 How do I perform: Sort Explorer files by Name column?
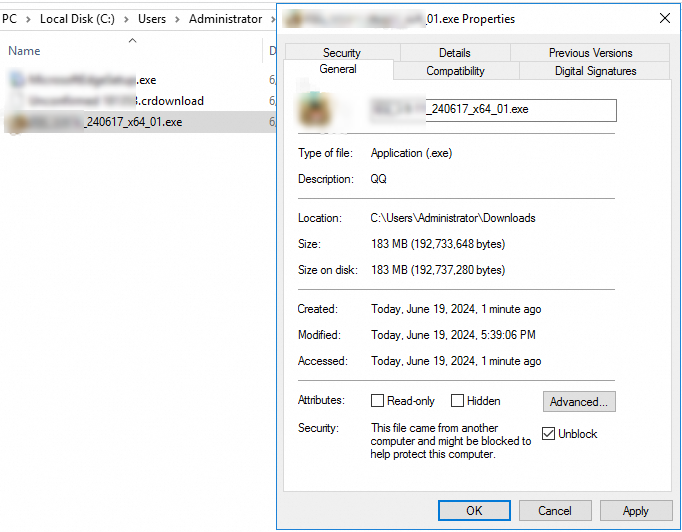pyautogui.click(x=24, y=51)
